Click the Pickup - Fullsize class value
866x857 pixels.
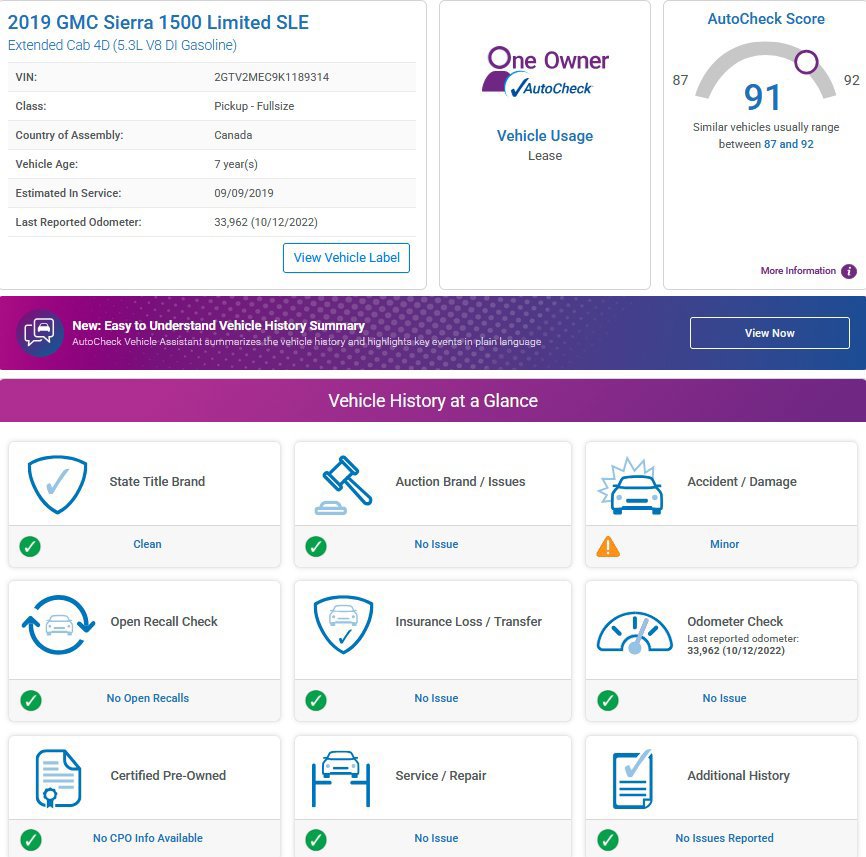[254, 106]
